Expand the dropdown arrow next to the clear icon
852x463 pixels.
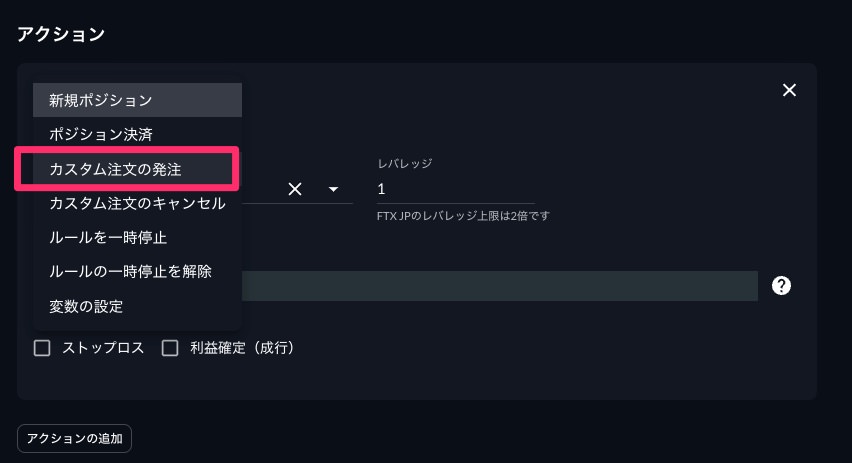coord(334,189)
